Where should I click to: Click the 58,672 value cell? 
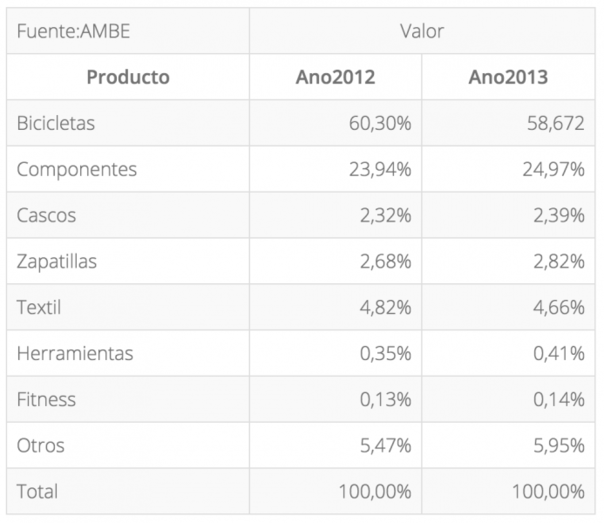pos(555,123)
